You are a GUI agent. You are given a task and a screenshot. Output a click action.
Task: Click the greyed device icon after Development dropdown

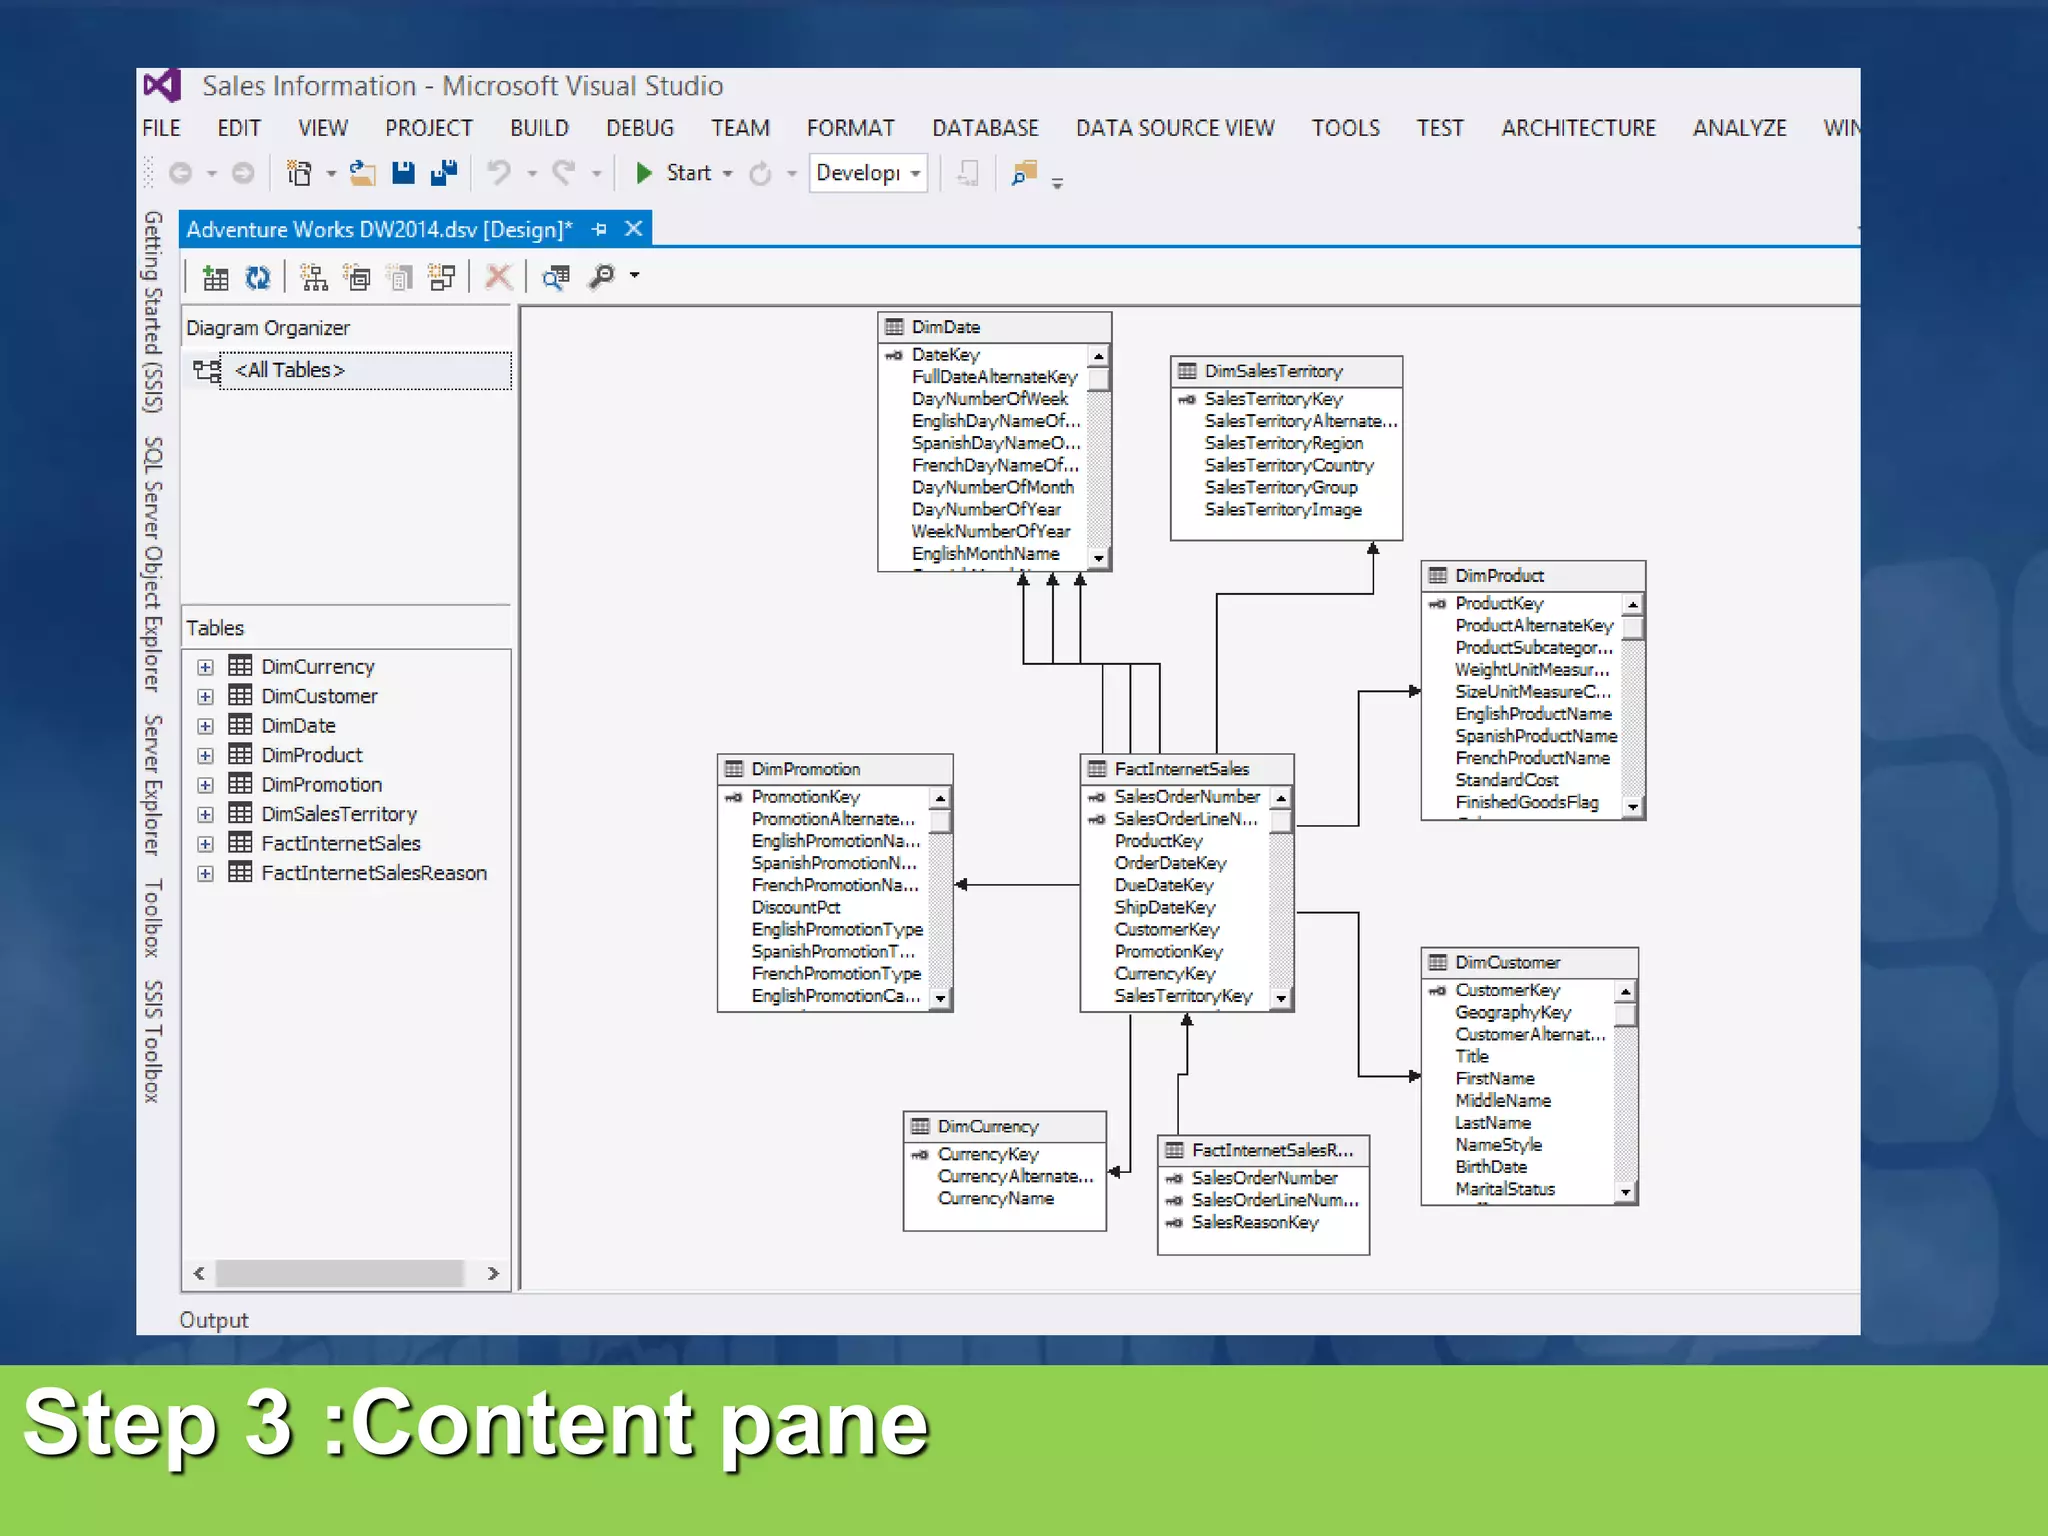pyautogui.click(x=967, y=173)
